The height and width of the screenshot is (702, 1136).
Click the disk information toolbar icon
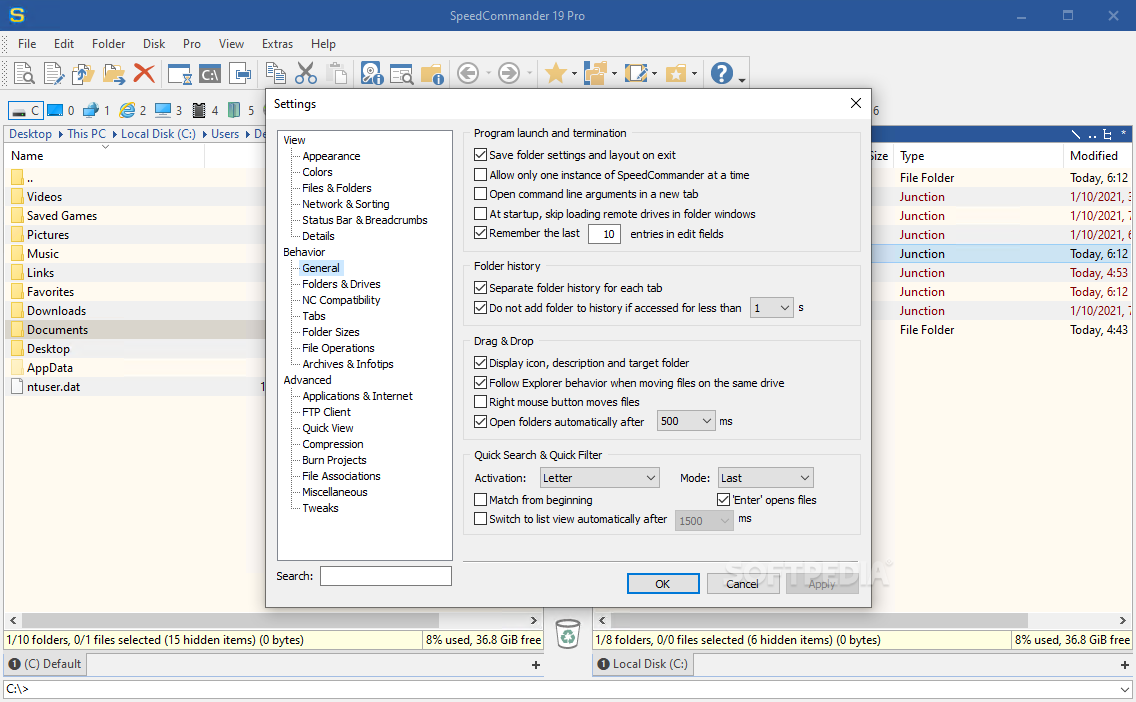[372, 73]
